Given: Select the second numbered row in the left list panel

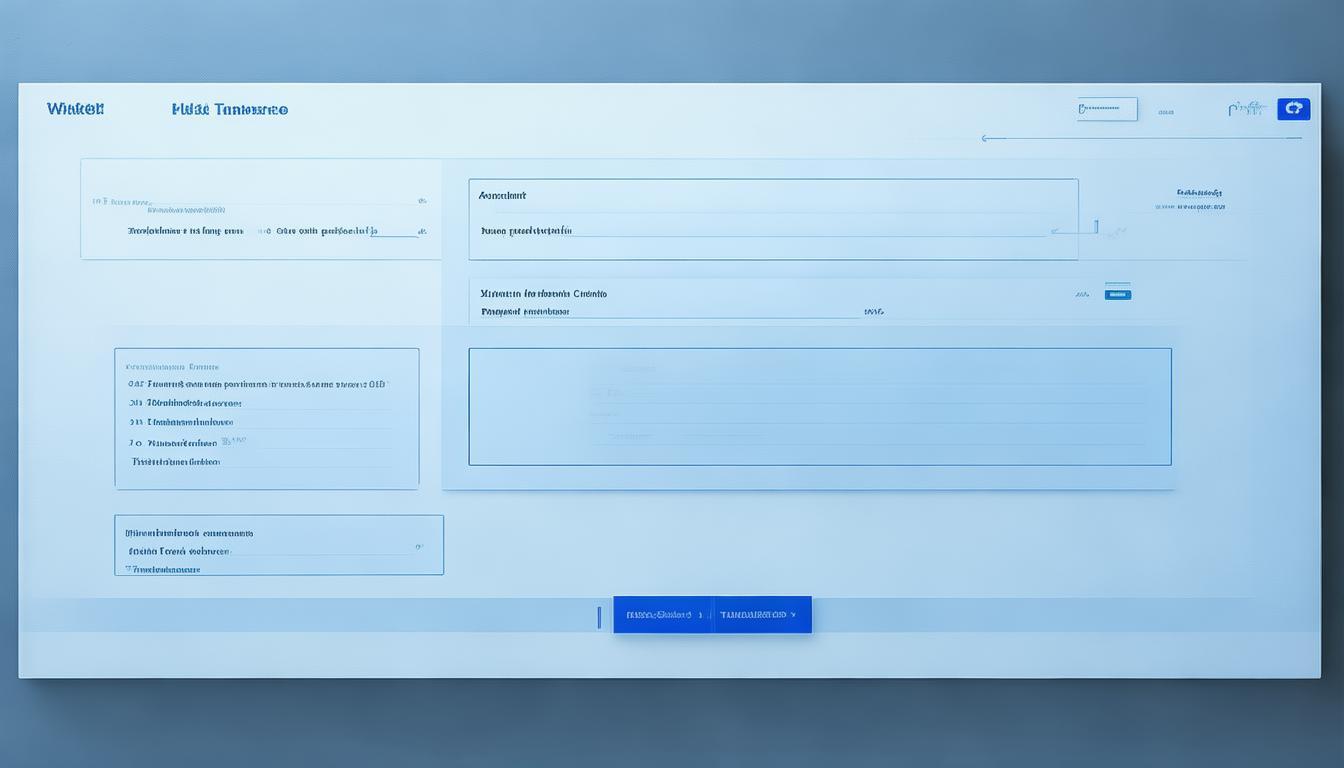Looking at the screenshot, I should [x=190, y=404].
